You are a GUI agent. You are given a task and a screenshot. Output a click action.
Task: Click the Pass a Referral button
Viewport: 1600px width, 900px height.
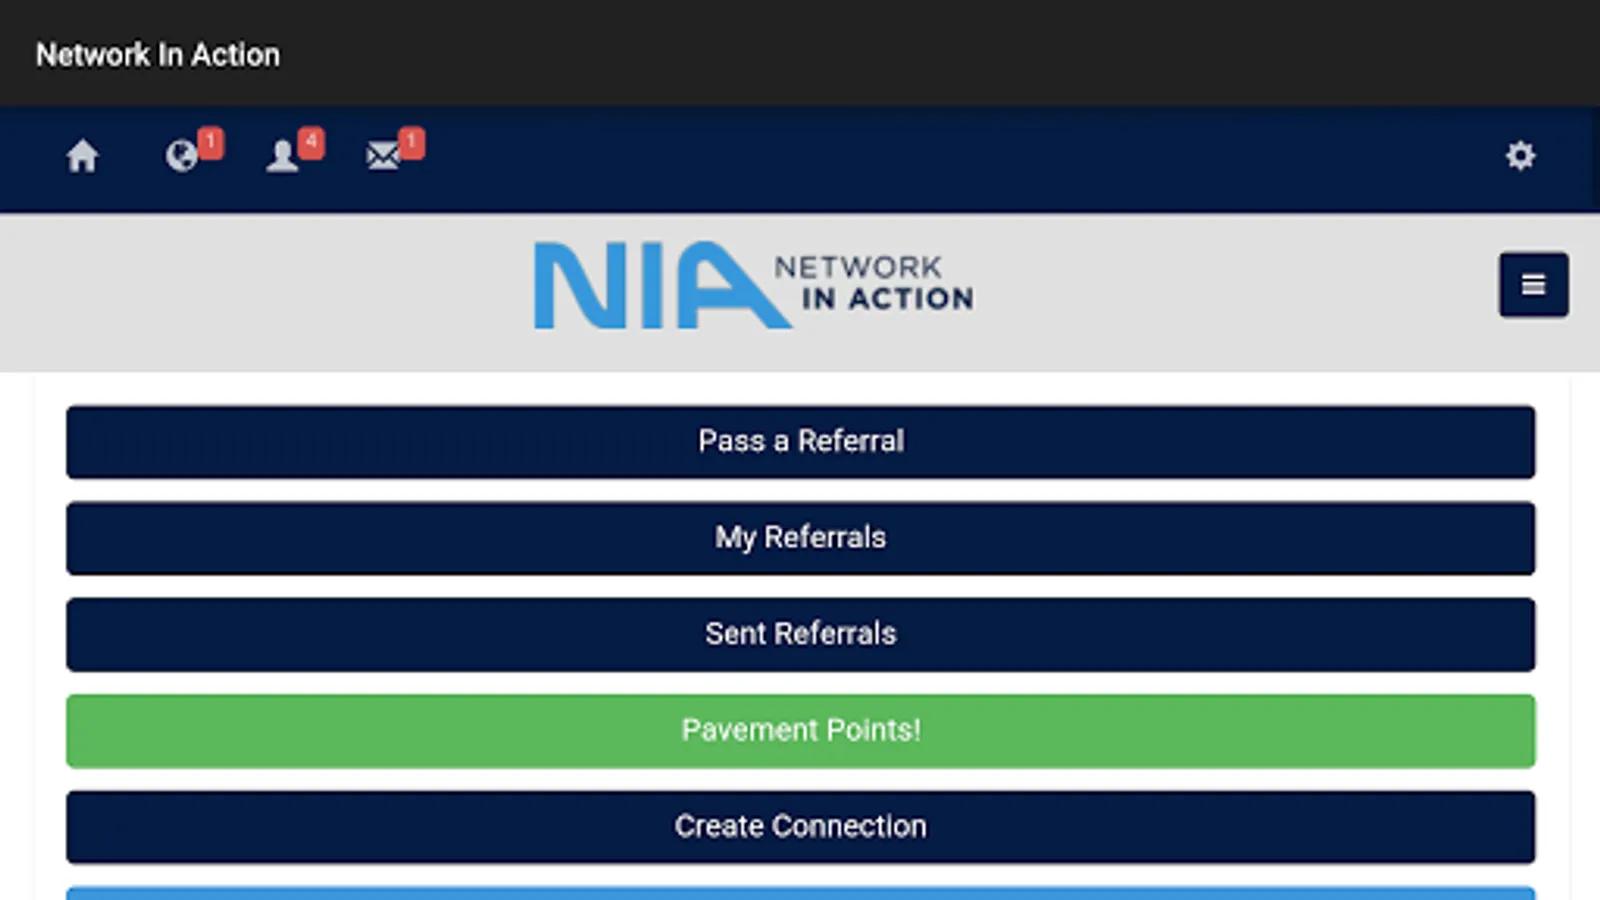point(800,442)
